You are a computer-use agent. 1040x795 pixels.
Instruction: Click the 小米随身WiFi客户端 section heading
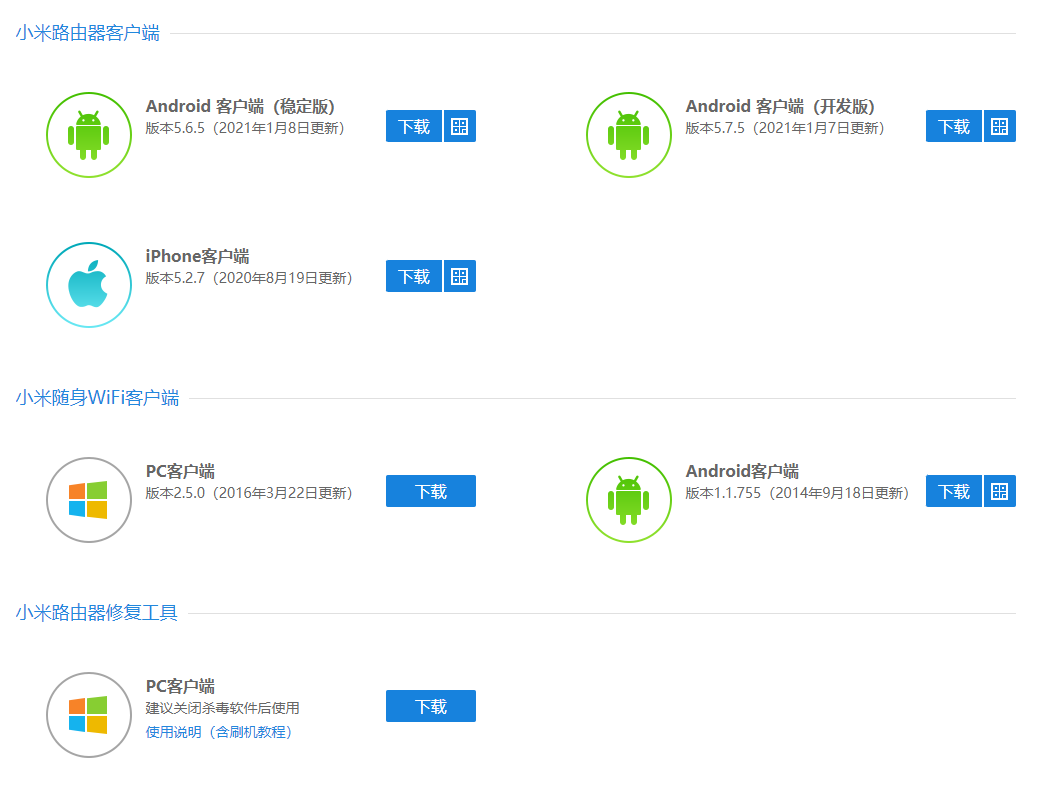click(97, 397)
